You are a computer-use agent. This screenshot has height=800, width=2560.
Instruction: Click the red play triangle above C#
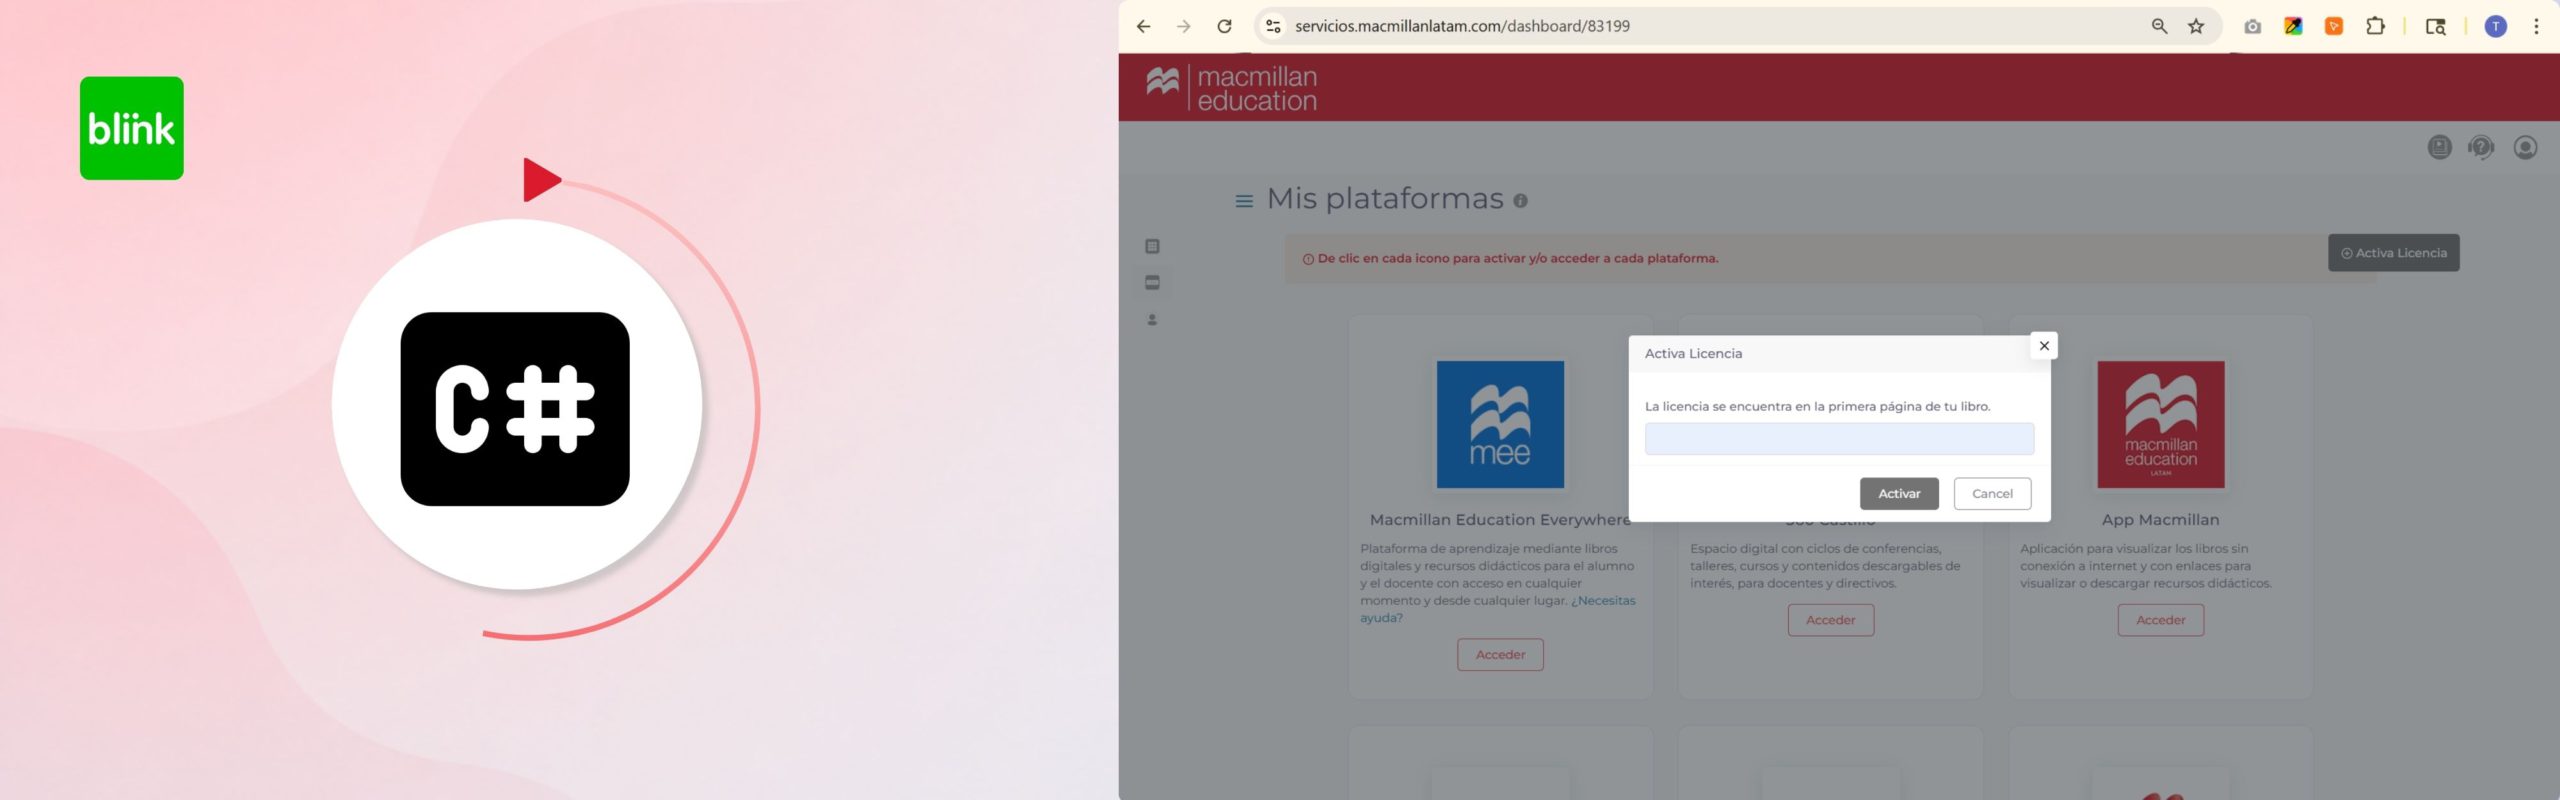542,180
